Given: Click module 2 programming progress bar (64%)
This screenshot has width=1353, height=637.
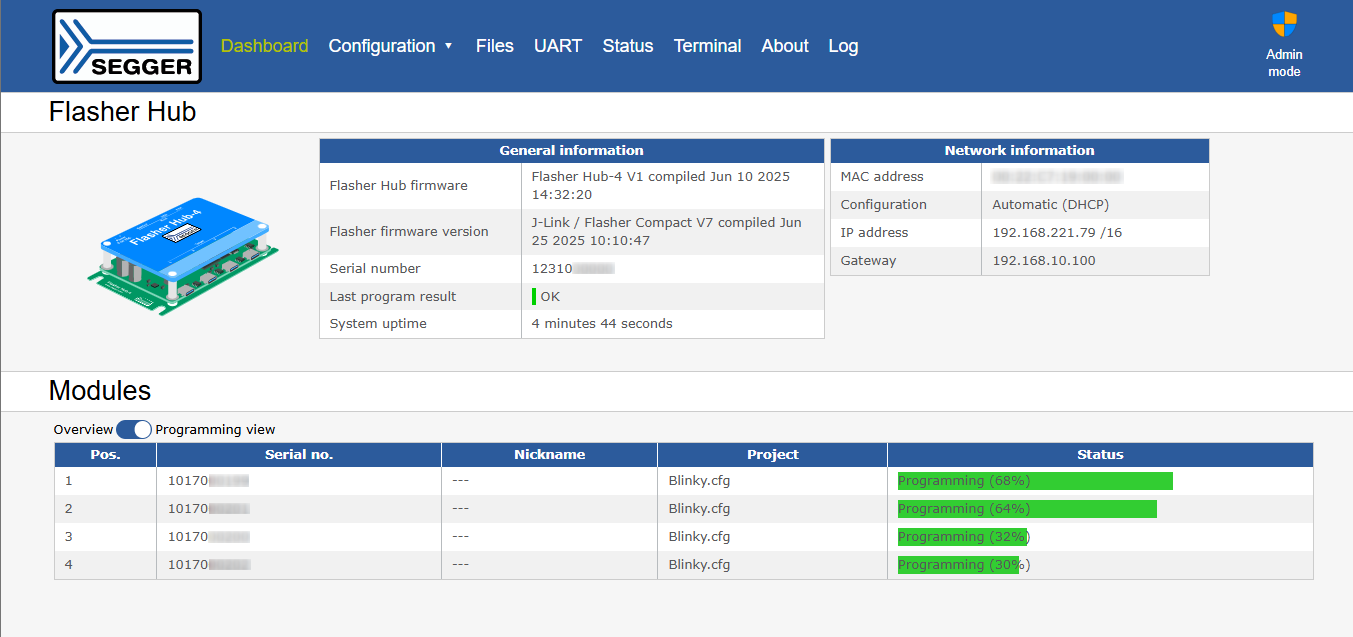Looking at the screenshot, I should 1027,509.
